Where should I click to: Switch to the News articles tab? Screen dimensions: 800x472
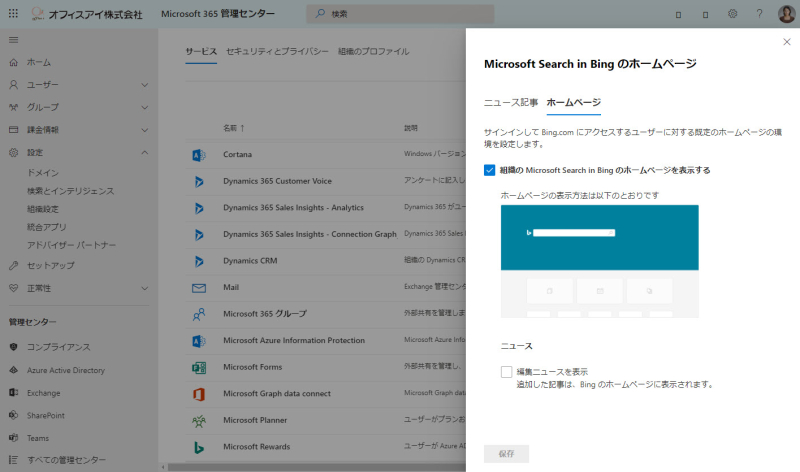pyautogui.click(x=511, y=102)
